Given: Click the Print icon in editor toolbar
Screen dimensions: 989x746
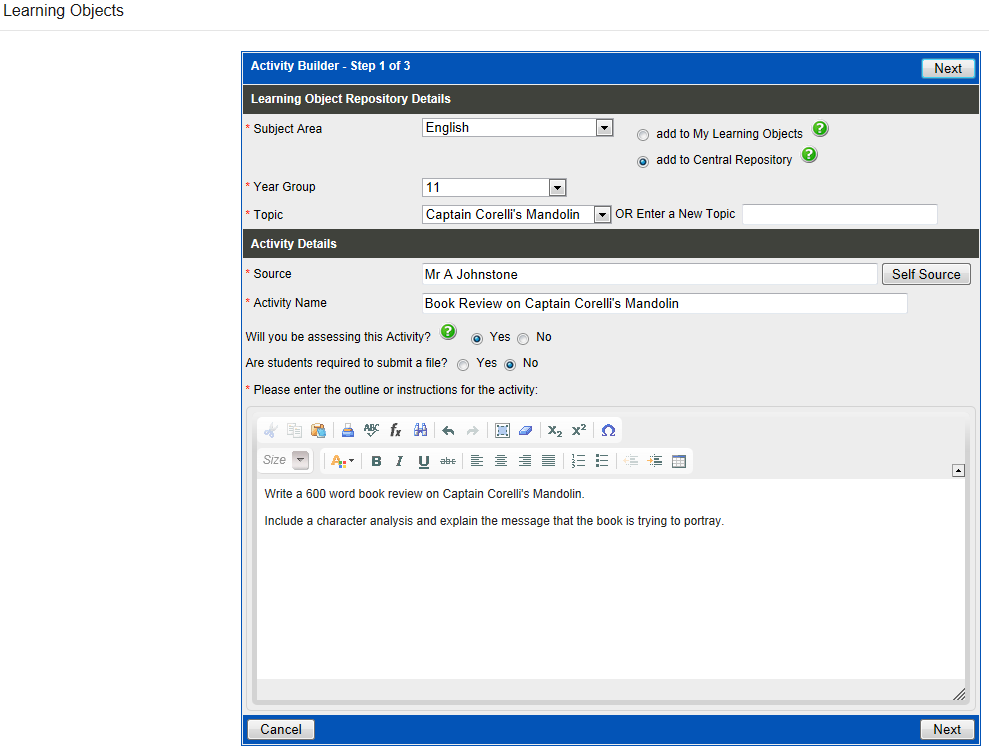Looking at the screenshot, I should pos(348,430).
